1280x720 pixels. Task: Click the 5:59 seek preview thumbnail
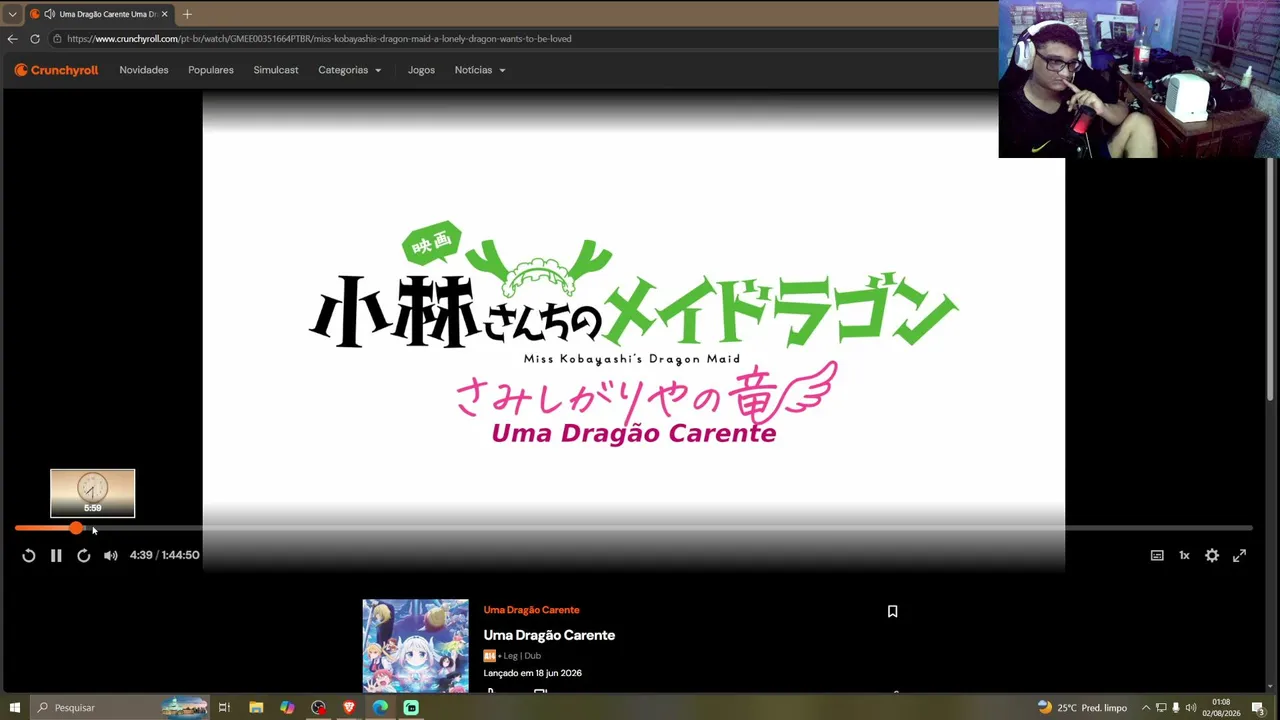tap(92, 493)
